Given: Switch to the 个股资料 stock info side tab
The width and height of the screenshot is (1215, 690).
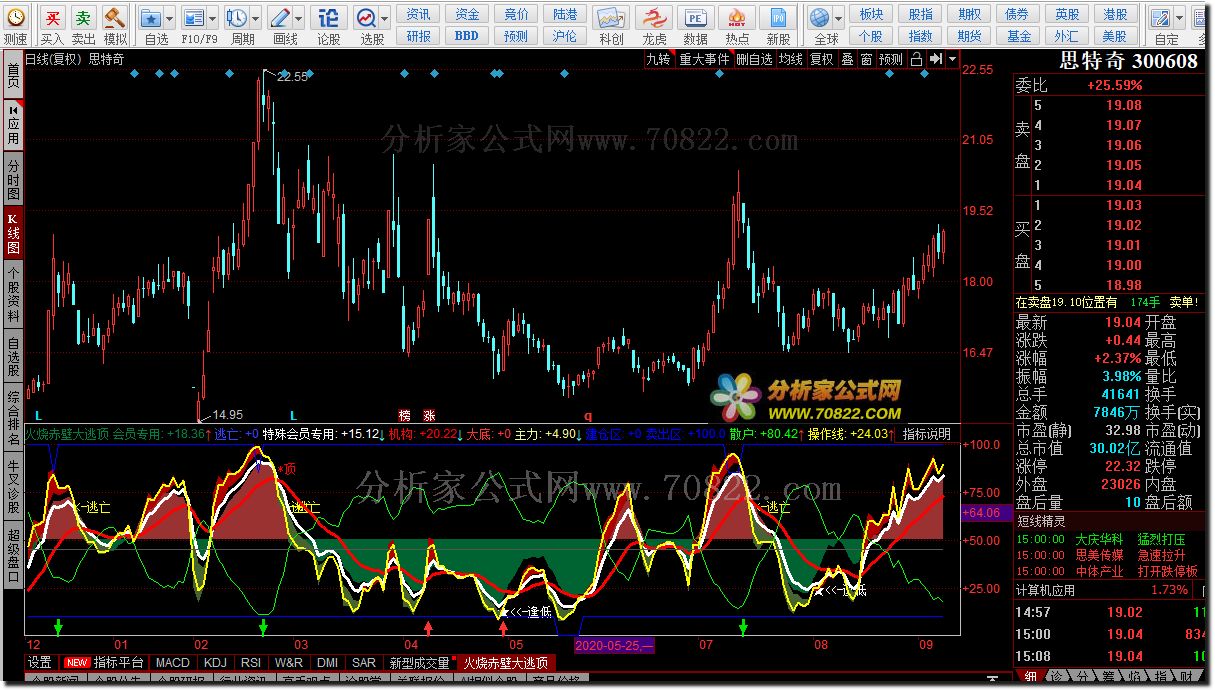Looking at the screenshot, I should point(13,293).
